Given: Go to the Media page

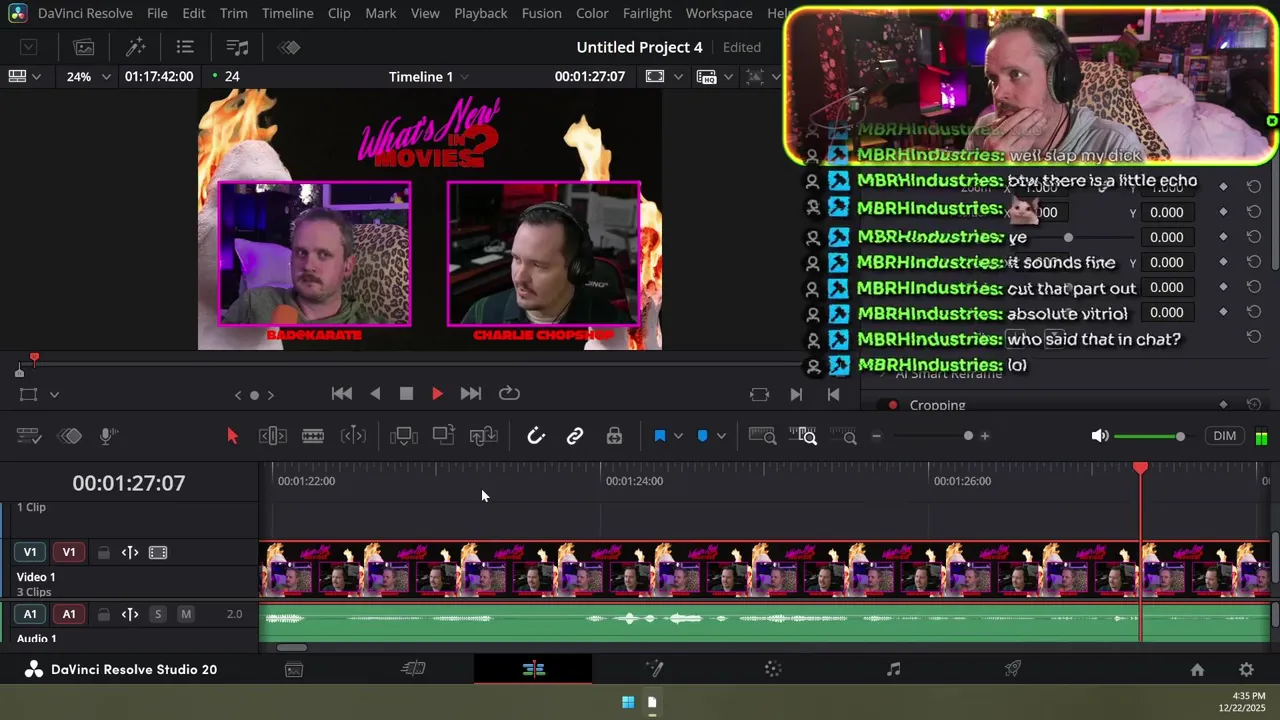Looking at the screenshot, I should tap(294, 670).
